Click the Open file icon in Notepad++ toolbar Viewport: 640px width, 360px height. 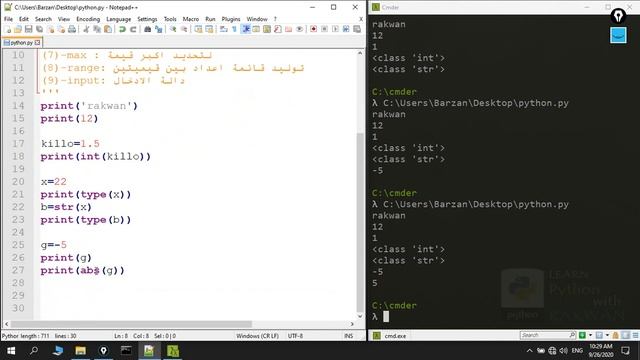[x=18, y=29]
